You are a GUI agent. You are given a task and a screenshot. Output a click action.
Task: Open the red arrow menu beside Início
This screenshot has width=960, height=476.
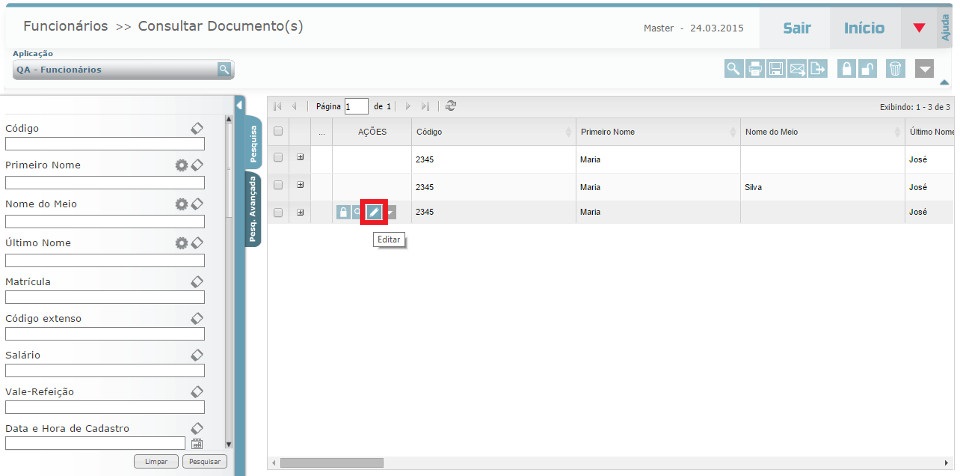click(x=918, y=28)
